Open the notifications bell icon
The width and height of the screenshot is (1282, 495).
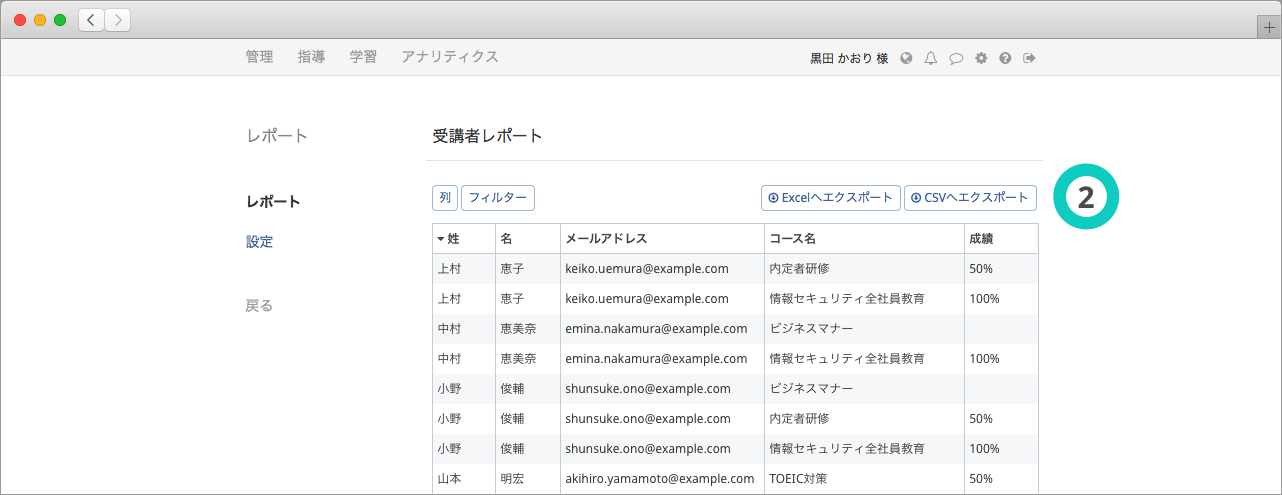(931, 58)
